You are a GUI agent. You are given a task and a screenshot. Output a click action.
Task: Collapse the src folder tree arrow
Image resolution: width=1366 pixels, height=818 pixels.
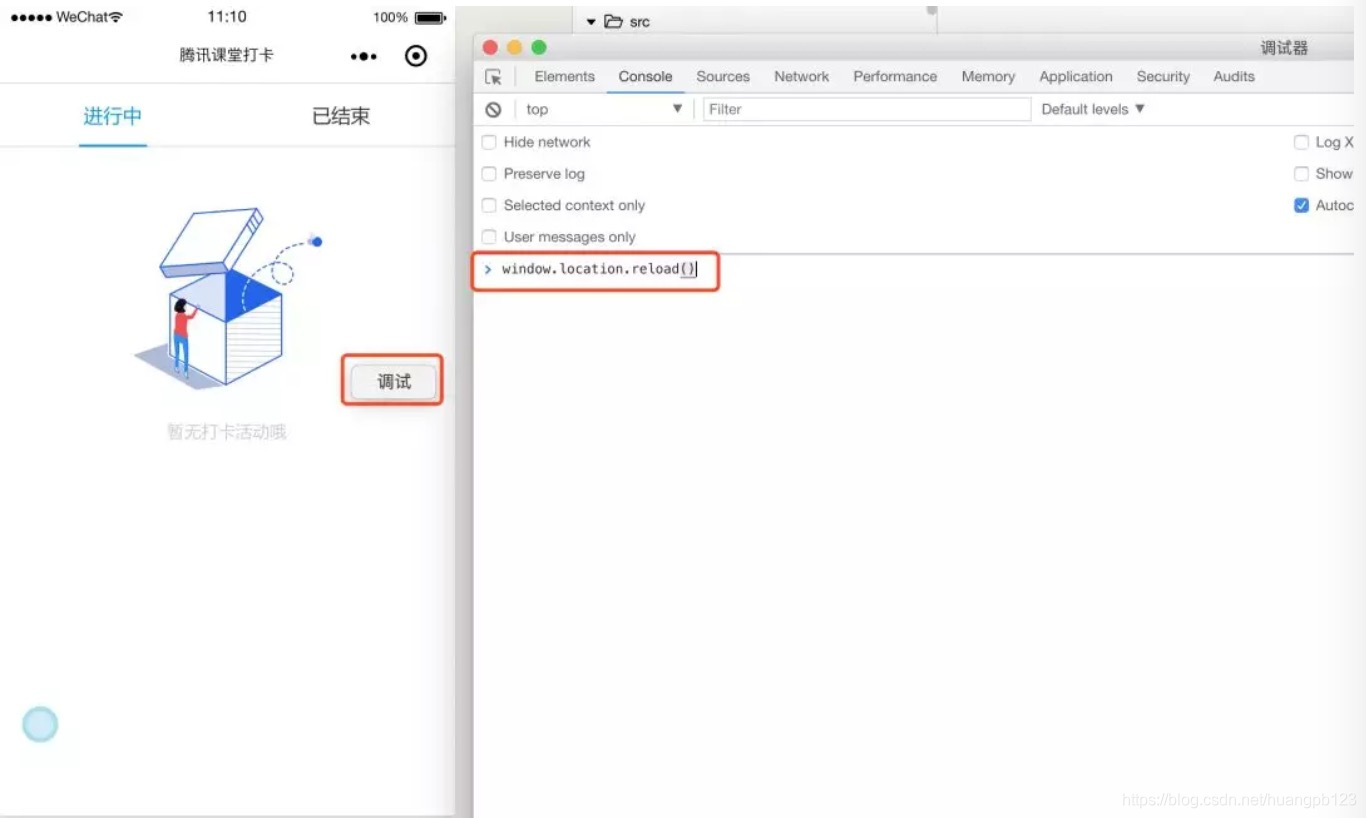[591, 21]
